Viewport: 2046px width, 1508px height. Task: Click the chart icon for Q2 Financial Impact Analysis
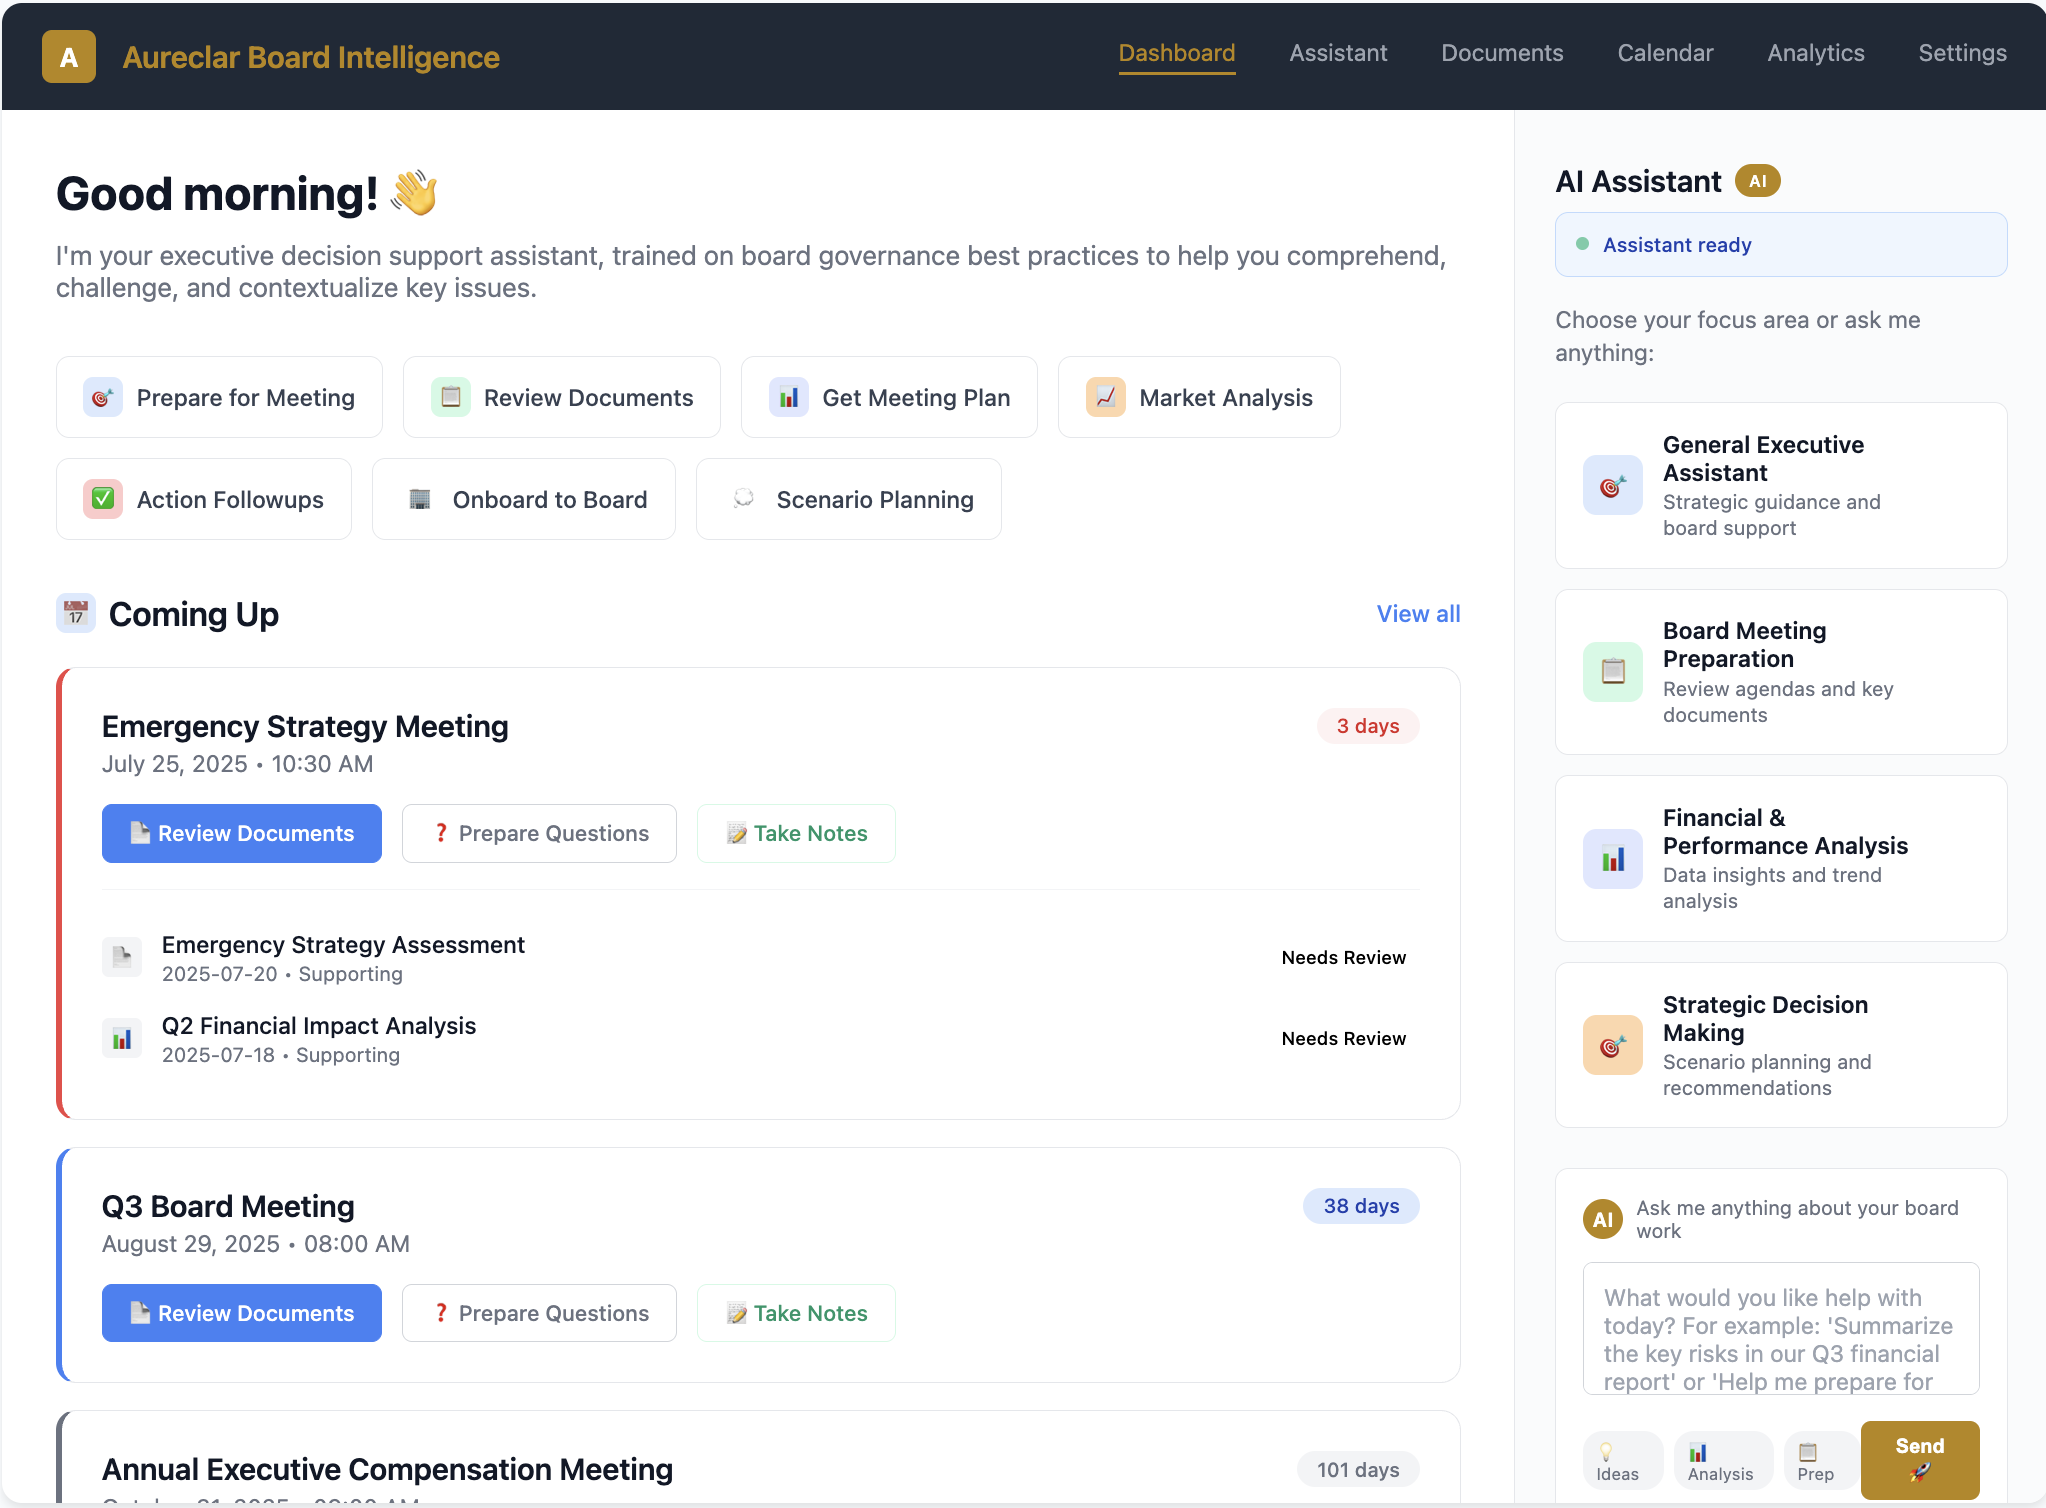122,1038
